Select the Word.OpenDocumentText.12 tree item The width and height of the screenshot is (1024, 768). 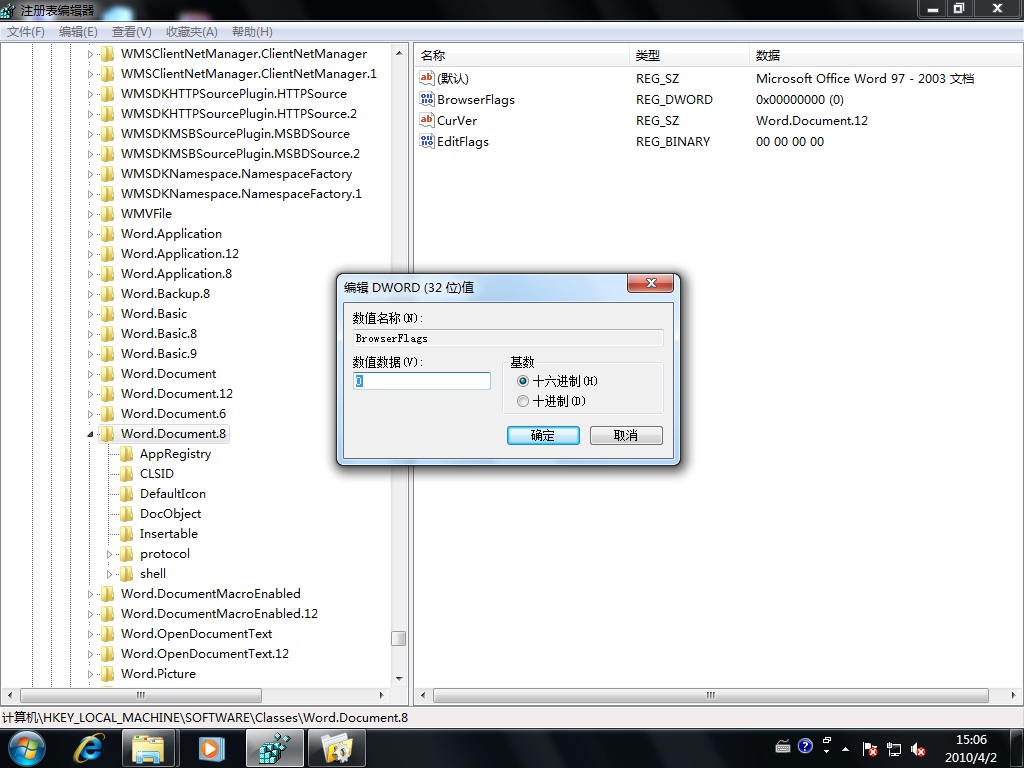[x=204, y=653]
